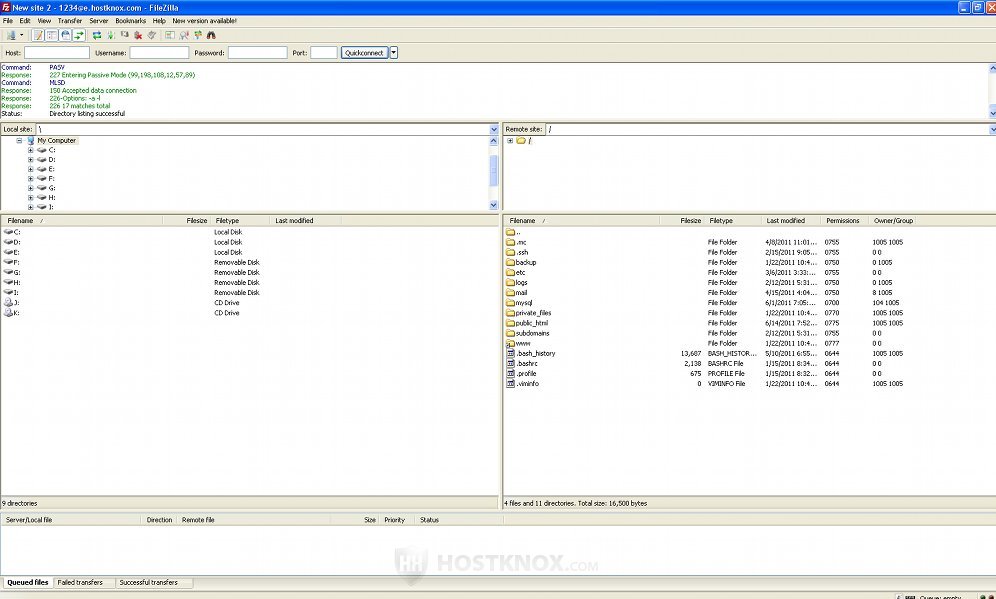Screen dimensions: 996x599
Task: Toggle the transfer queue display
Action: (79, 36)
